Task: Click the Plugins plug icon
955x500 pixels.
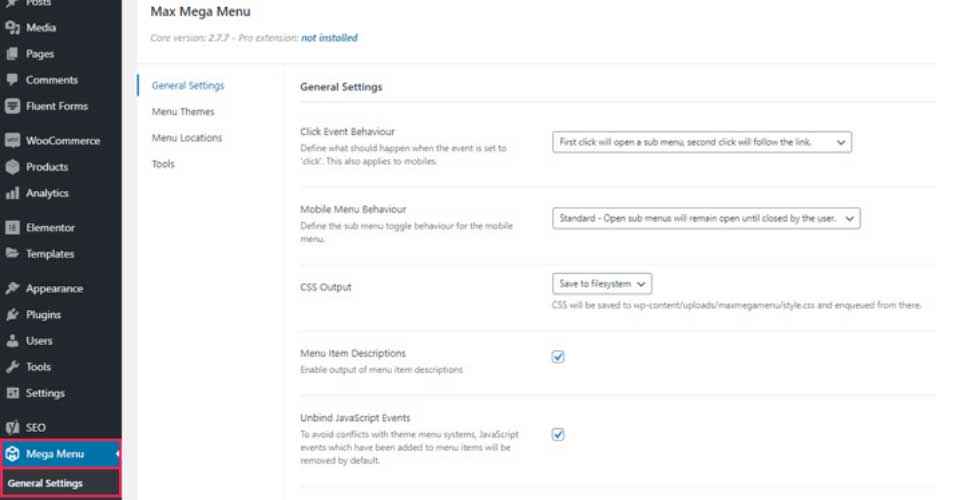Action: pyautogui.click(x=13, y=315)
